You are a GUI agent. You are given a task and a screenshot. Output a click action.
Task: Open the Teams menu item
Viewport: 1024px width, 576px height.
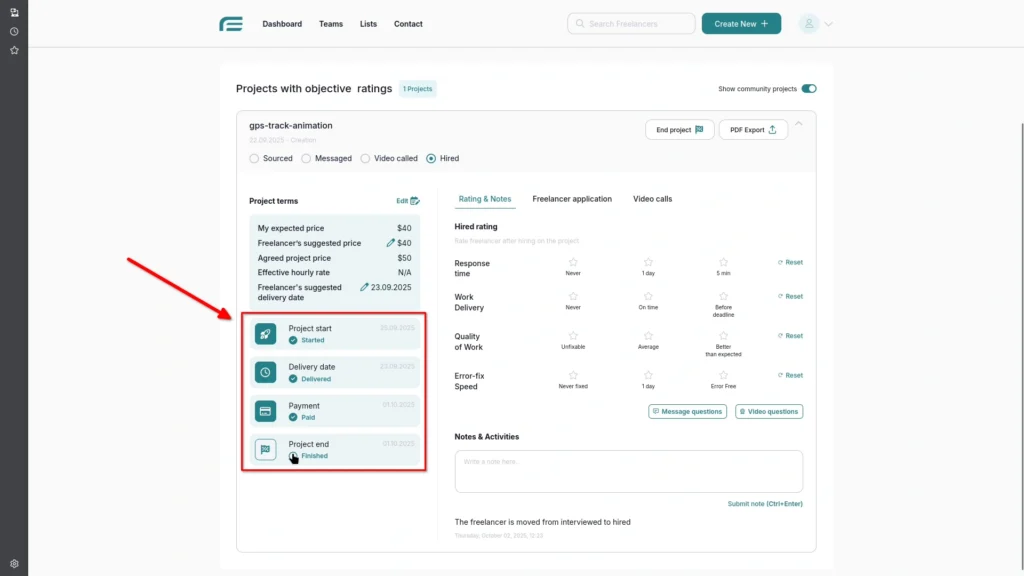[x=331, y=24]
